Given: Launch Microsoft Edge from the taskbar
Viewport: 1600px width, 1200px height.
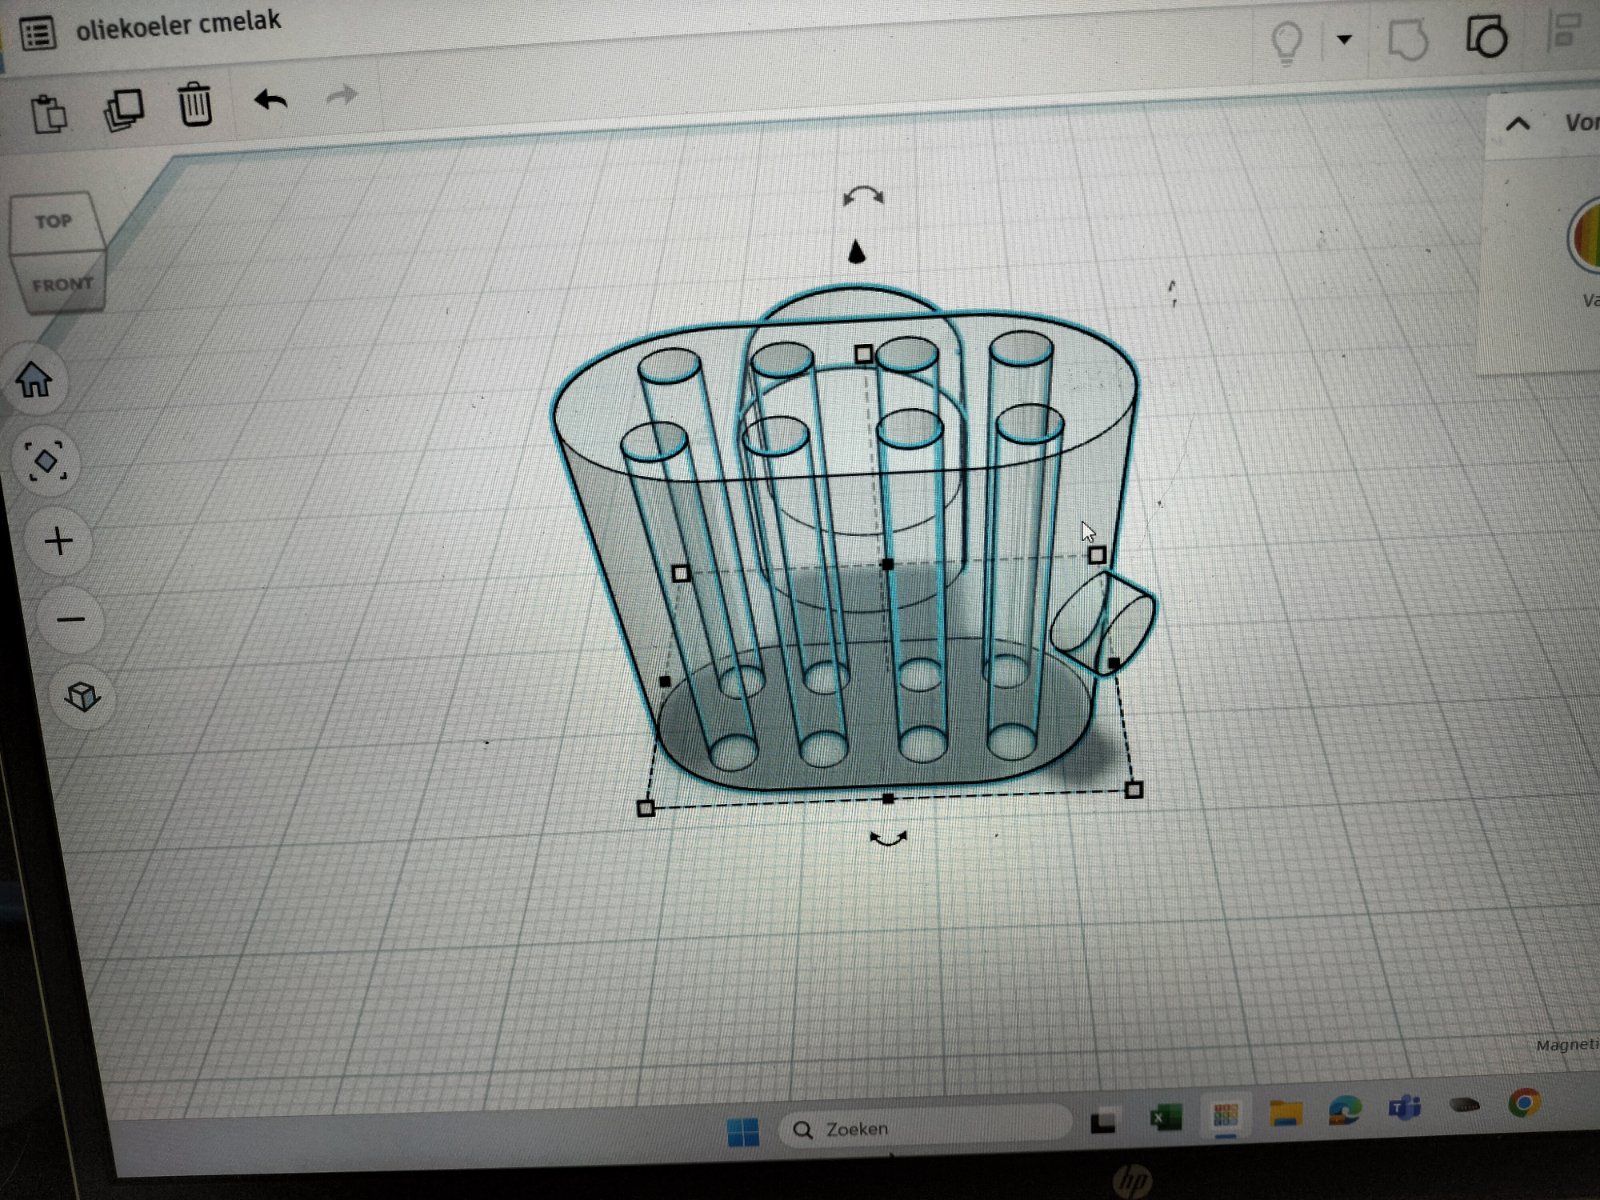Looking at the screenshot, I should (x=1345, y=1110).
